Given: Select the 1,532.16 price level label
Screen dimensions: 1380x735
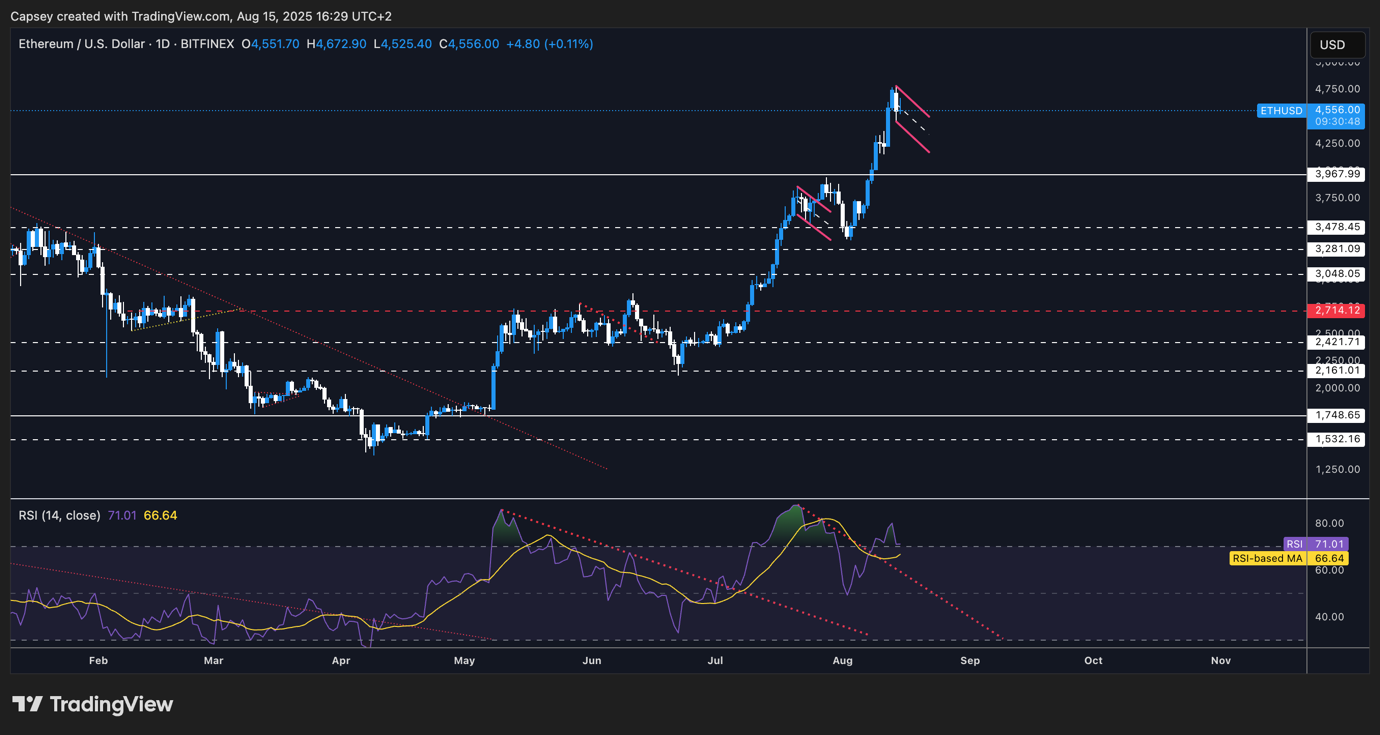Looking at the screenshot, I should 1337,439.
